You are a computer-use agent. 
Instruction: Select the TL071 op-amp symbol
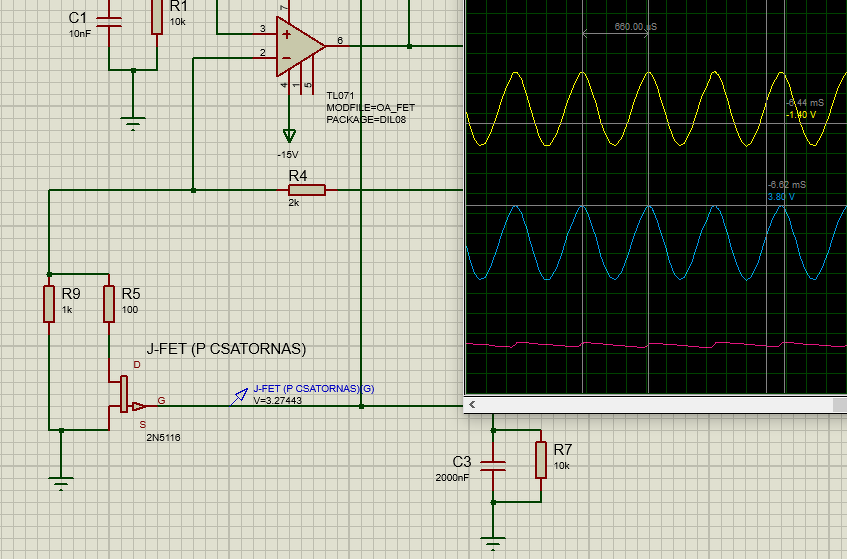click(x=300, y=46)
